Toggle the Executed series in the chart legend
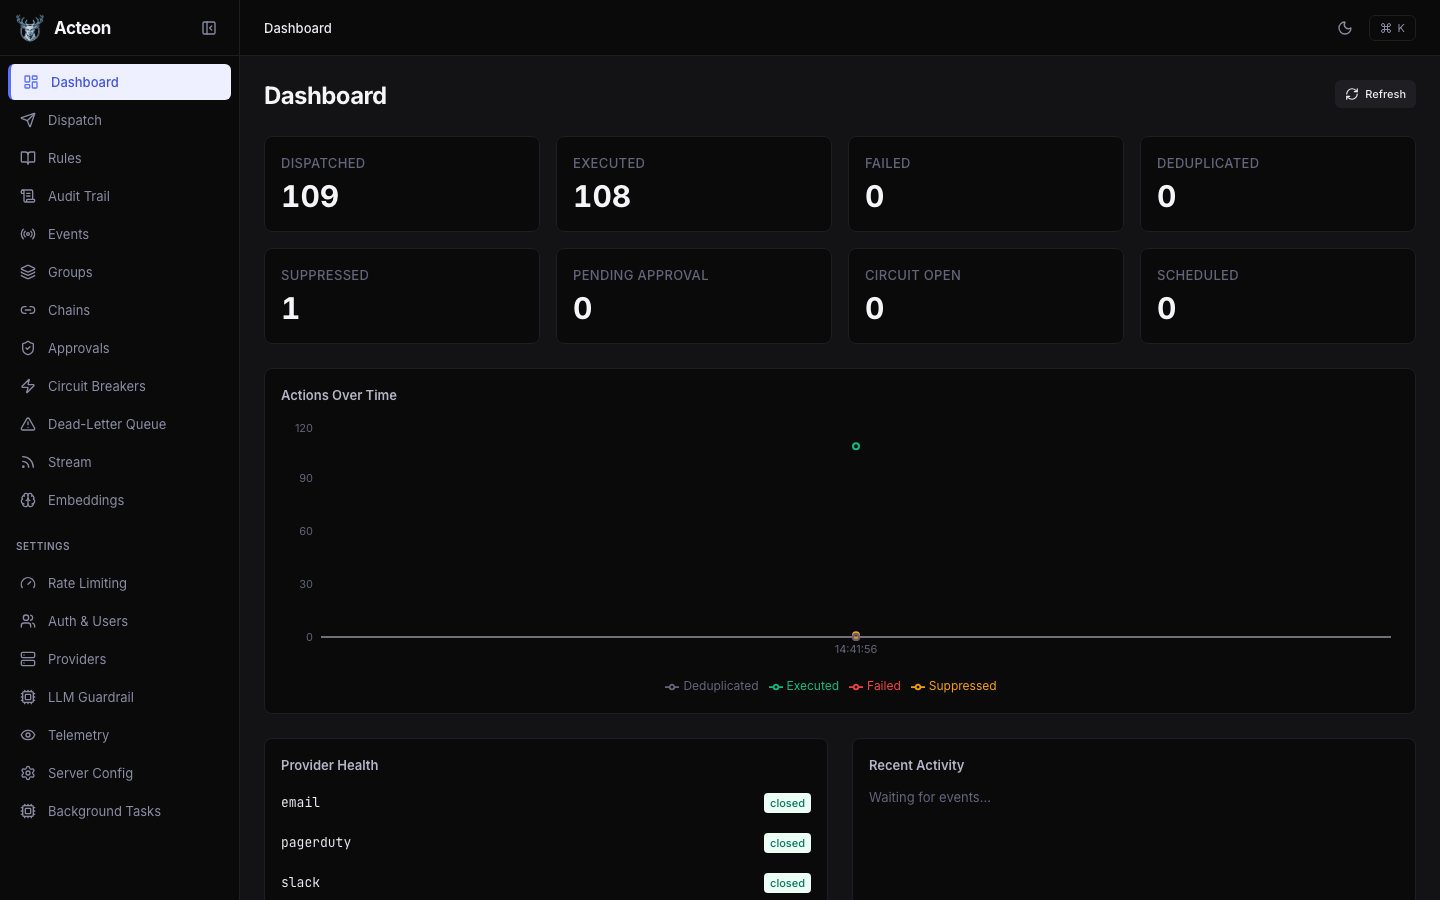1440x900 pixels. point(804,686)
